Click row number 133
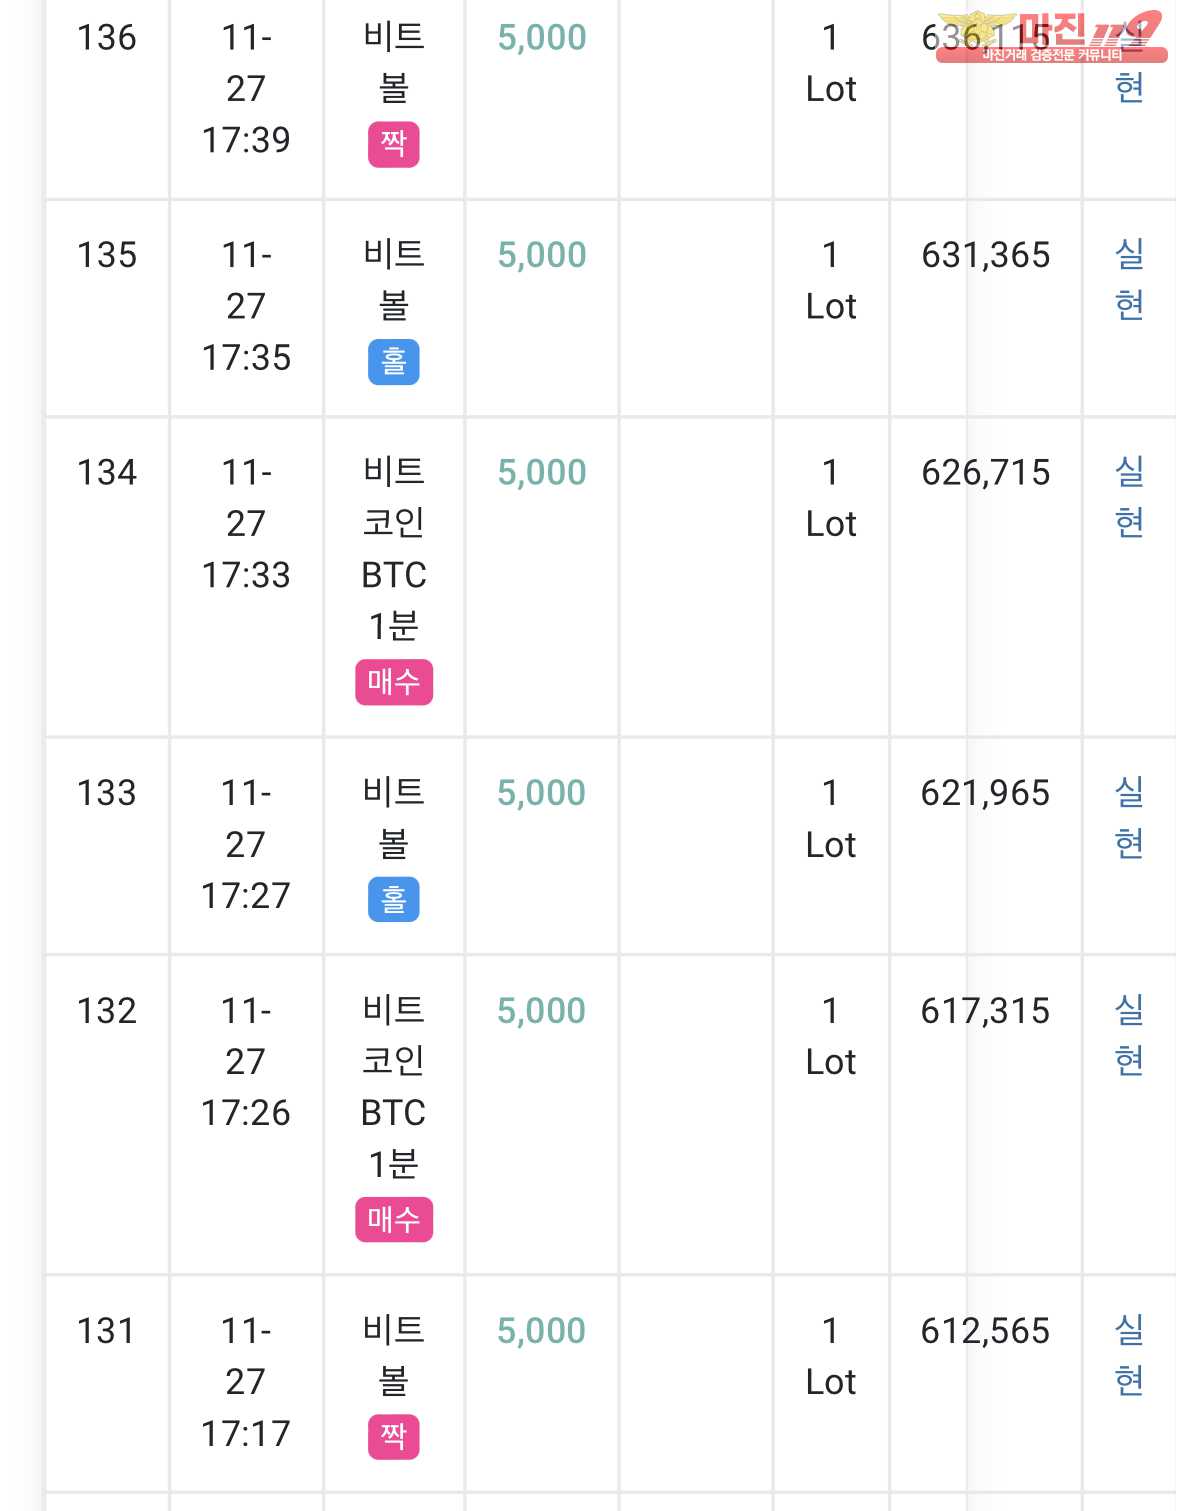 point(107,793)
